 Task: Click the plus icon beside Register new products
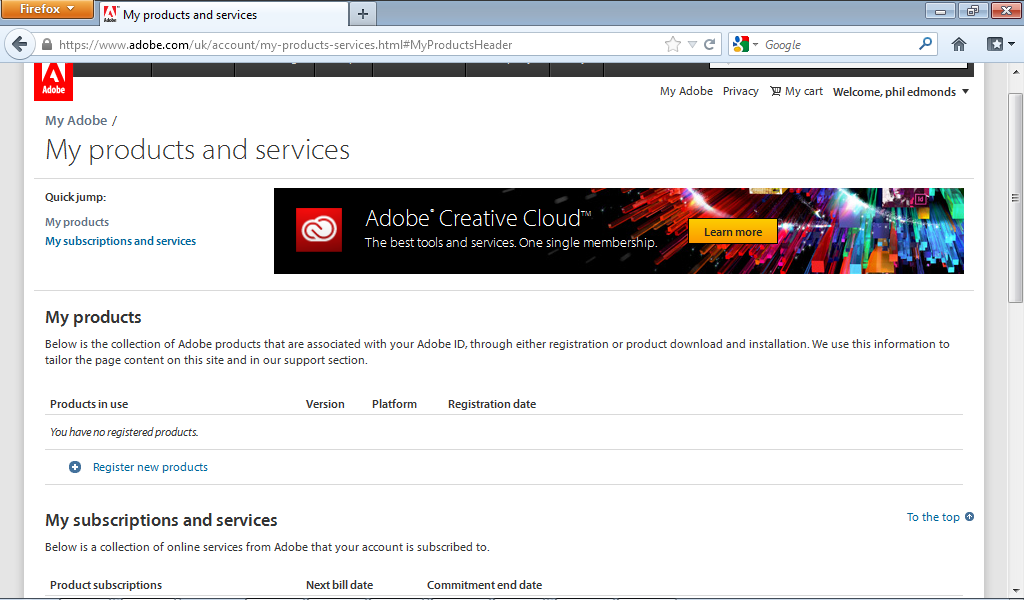coord(75,467)
